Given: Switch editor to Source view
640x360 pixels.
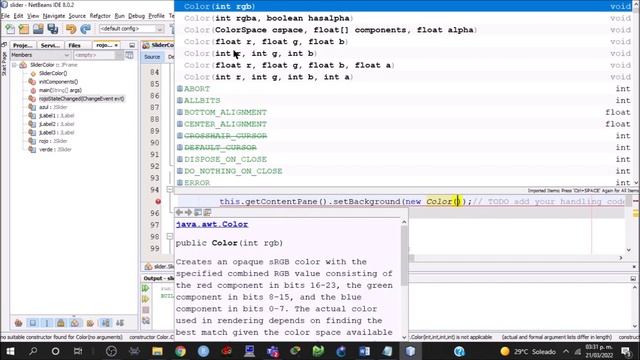Looking at the screenshot, I should [152, 57].
